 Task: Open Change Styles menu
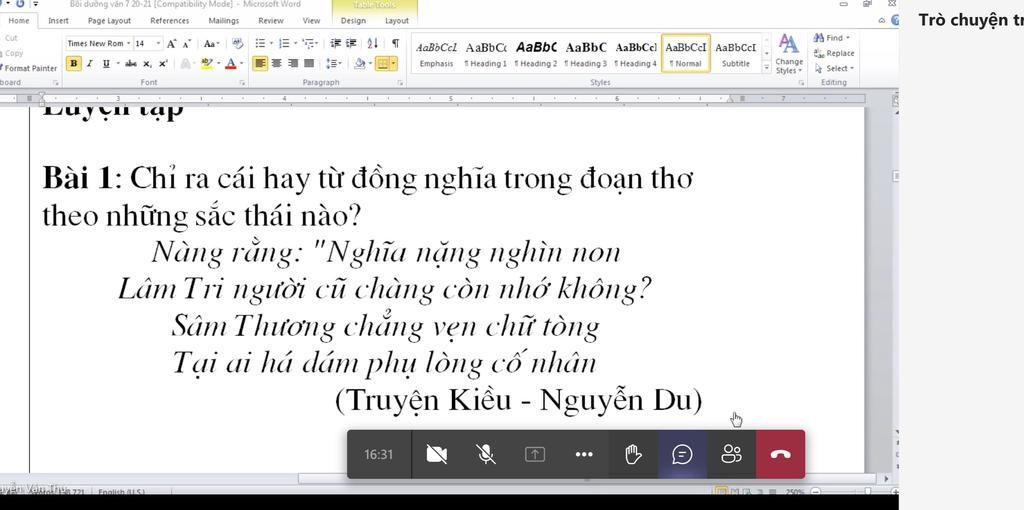point(789,54)
